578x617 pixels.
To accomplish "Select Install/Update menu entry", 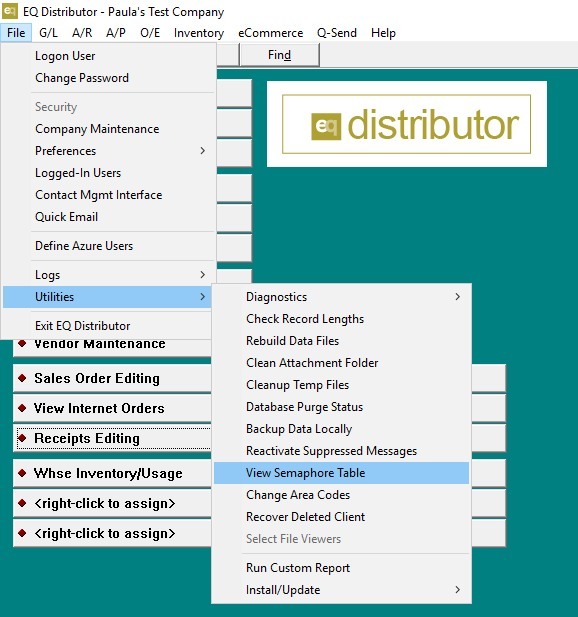I will click(x=341, y=590).
